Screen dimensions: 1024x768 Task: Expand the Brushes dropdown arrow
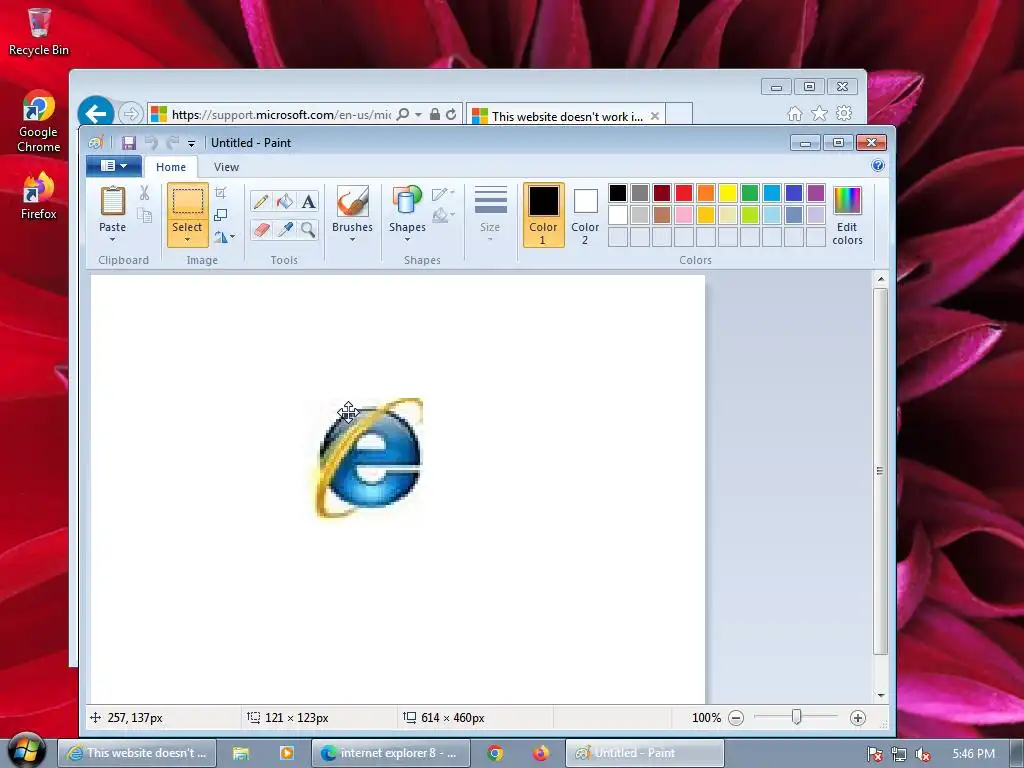tap(353, 240)
